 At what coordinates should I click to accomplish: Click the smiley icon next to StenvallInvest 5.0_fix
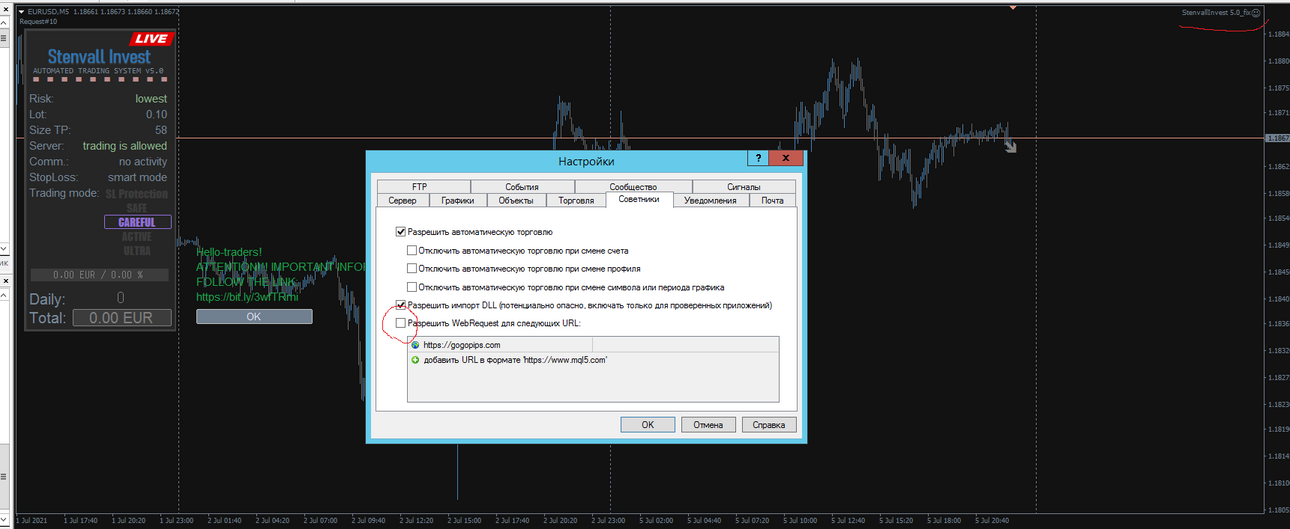(x=1256, y=13)
